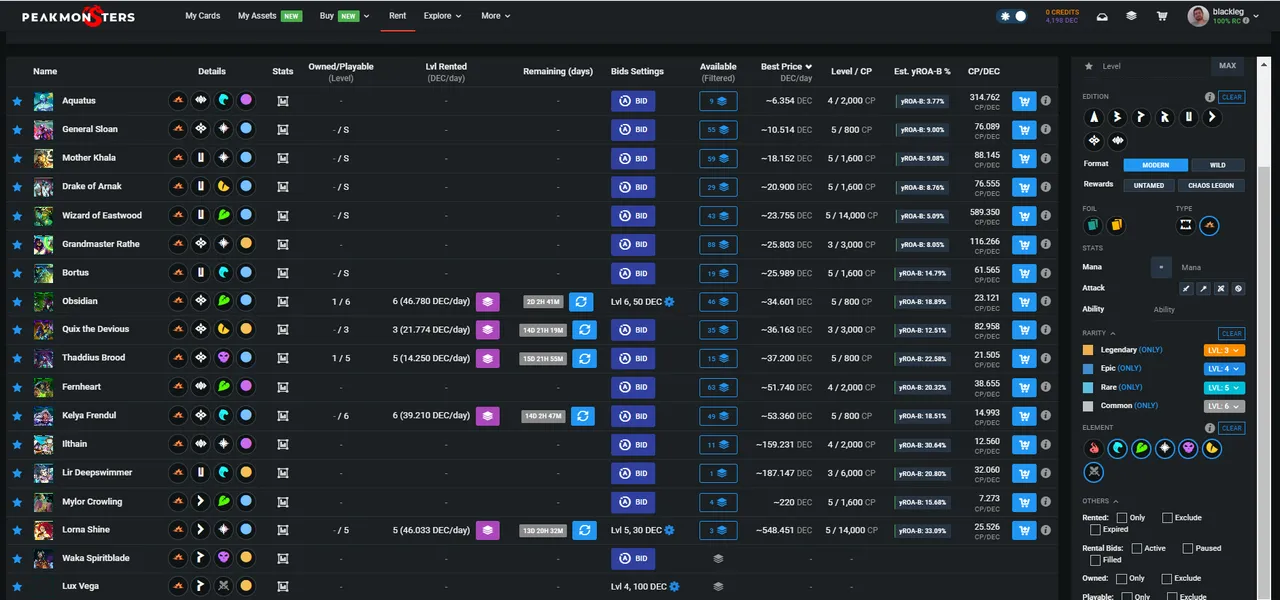Open Rare LVL: 5 dropdown
The width and height of the screenshot is (1280, 600).
coord(1224,387)
